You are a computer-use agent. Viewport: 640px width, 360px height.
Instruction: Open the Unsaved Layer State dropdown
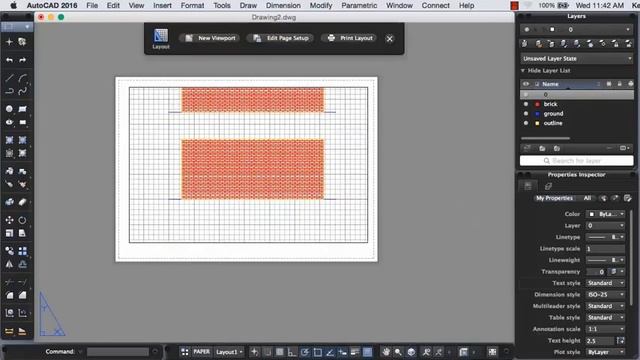pyautogui.click(x=577, y=58)
